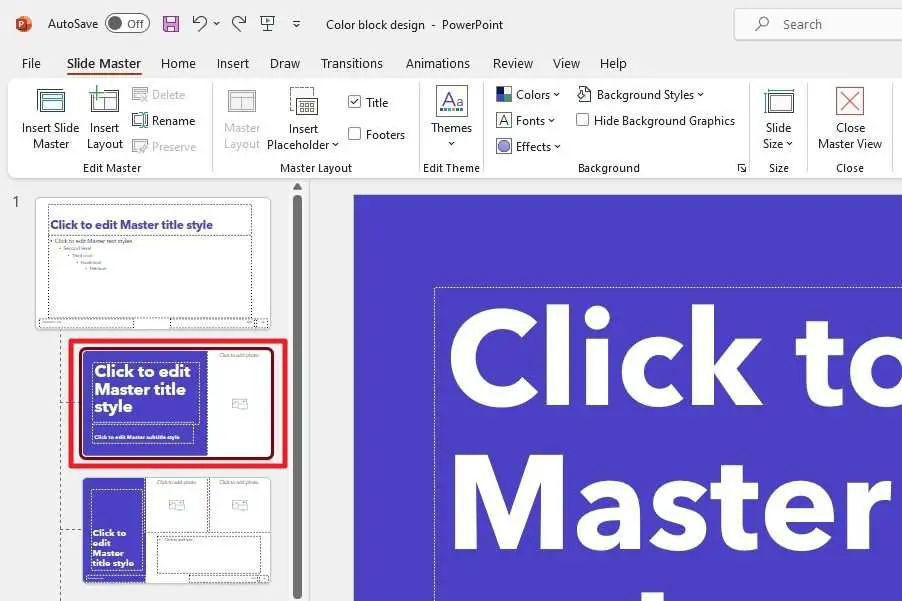Click the Master Layout icon
The image size is (902, 601).
(x=242, y=101)
